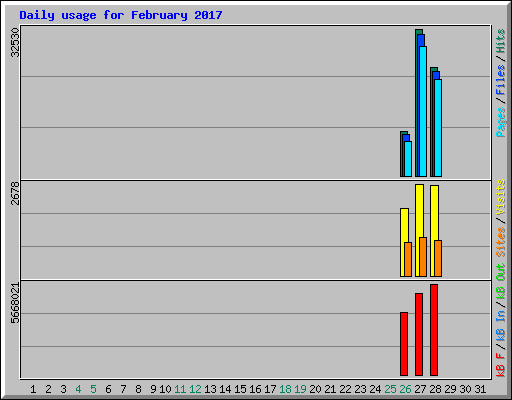Click day 8 on the x-axis
Image resolution: width=512 pixels, height=400 pixels.
(138, 389)
